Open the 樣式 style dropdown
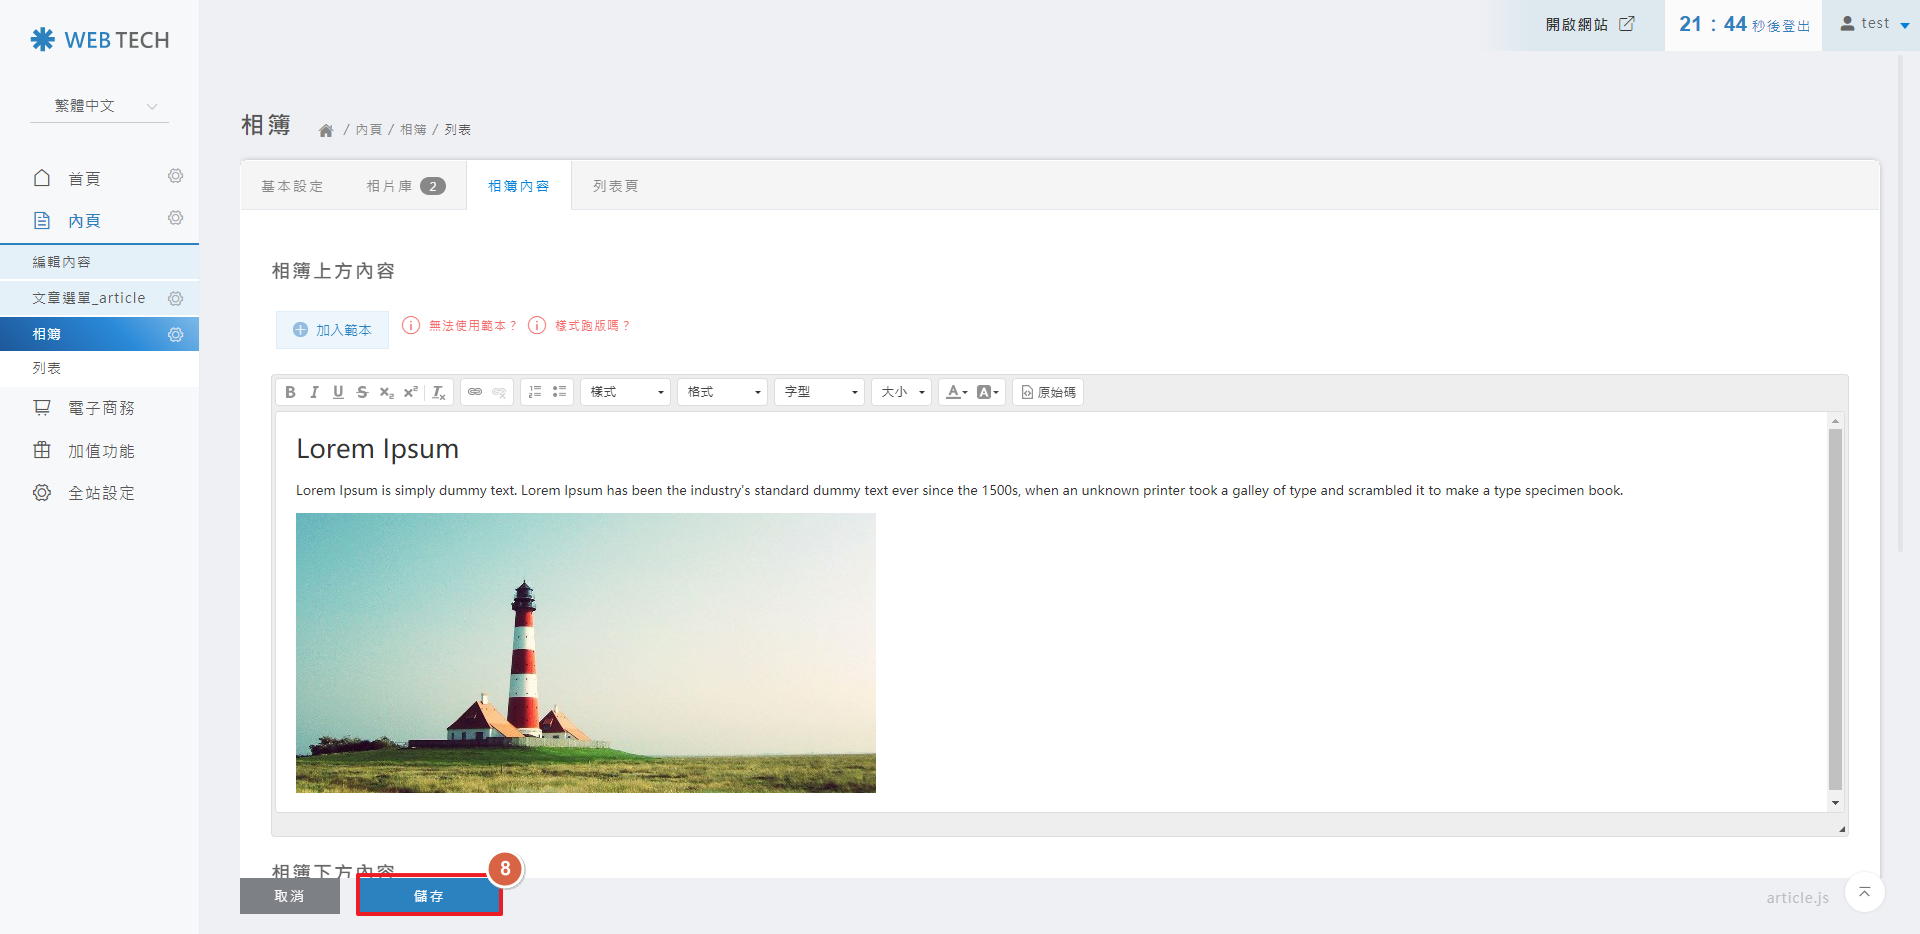This screenshot has width=1920, height=934. 626,392
